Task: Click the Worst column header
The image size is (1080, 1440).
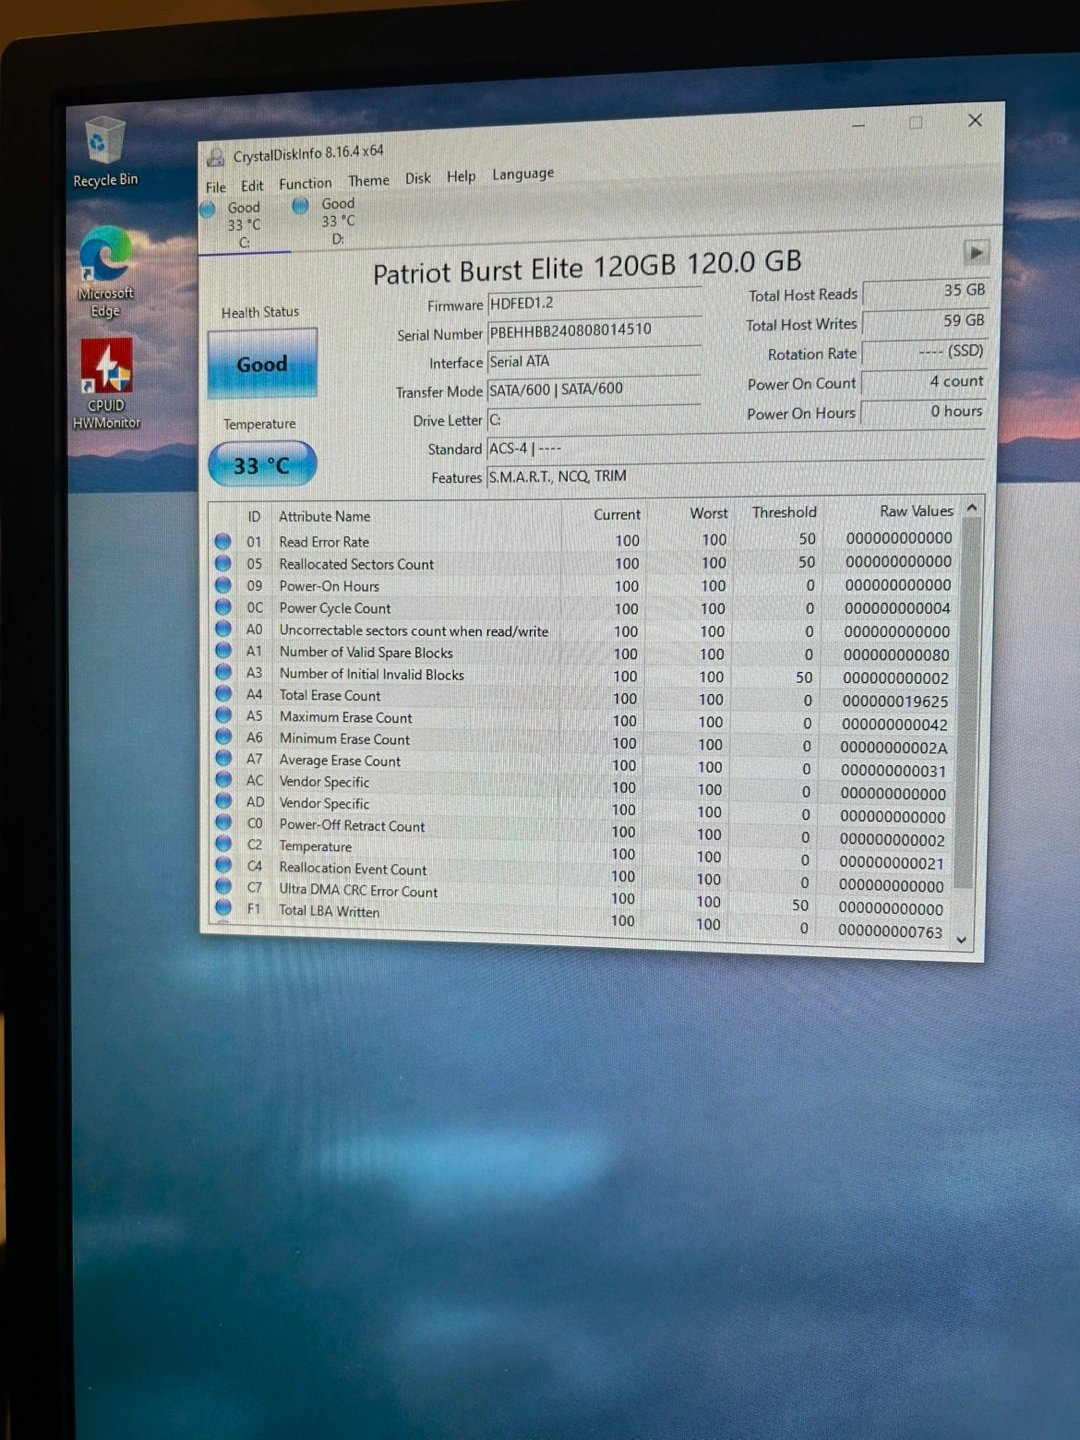Action: (709, 513)
